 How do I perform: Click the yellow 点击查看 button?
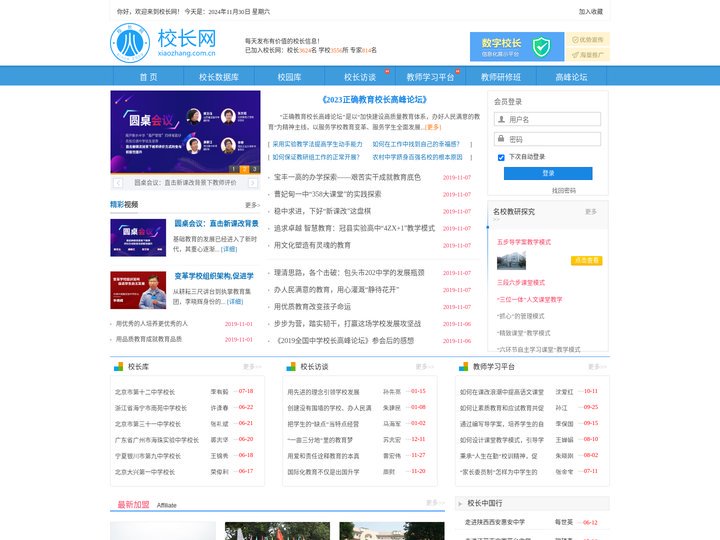(x=586, y=260)
